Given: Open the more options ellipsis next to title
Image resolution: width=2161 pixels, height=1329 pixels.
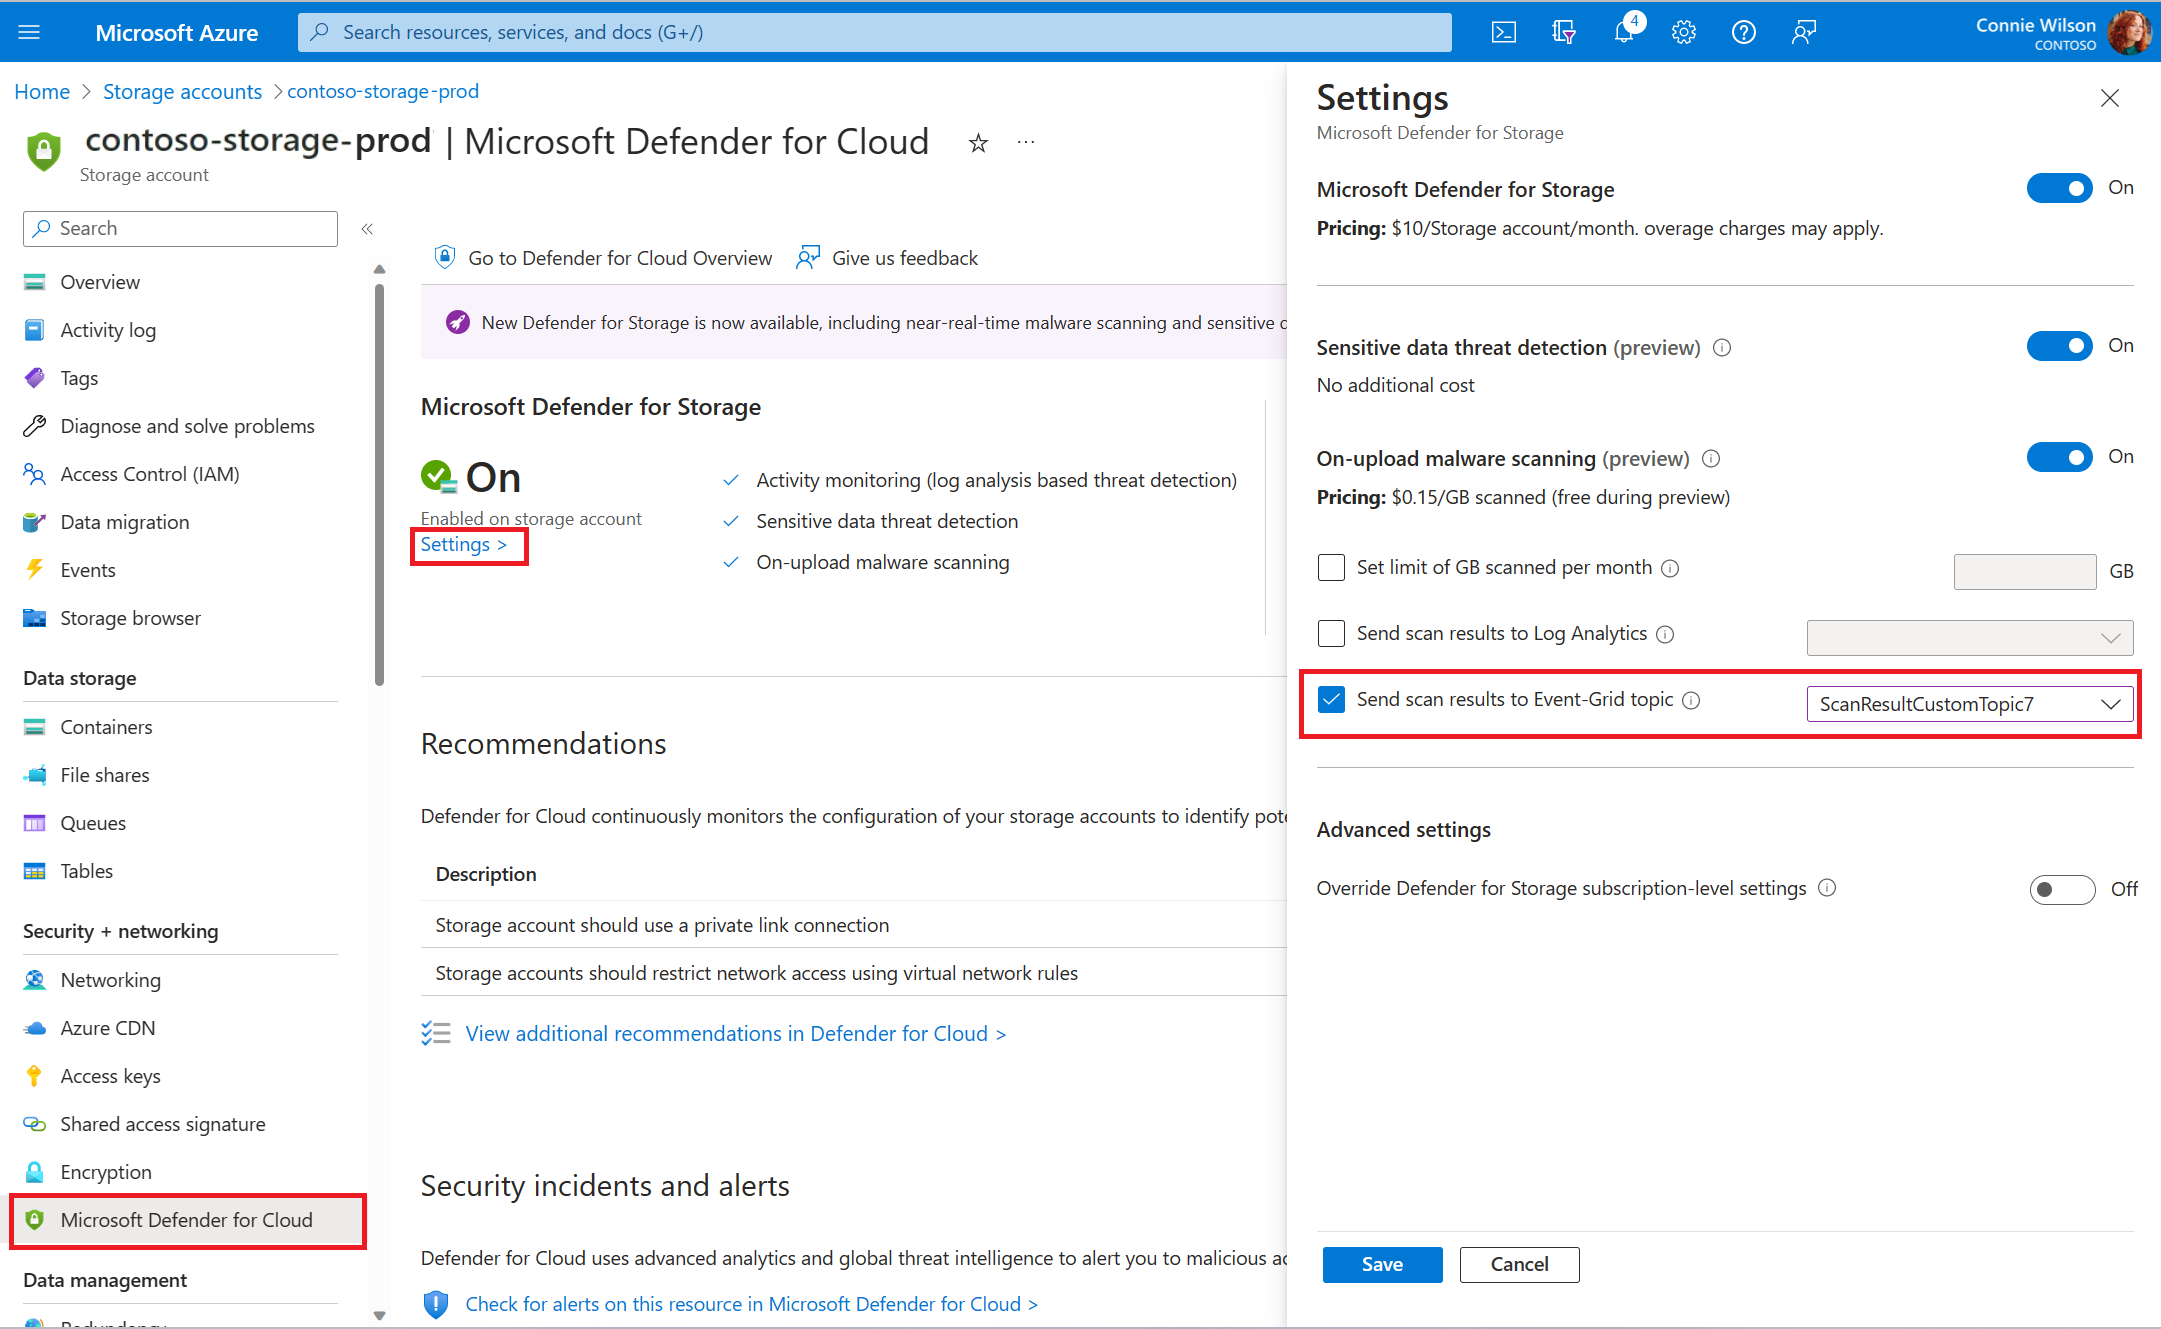Looking at the screenshot, I should [x=1026, y=142].
